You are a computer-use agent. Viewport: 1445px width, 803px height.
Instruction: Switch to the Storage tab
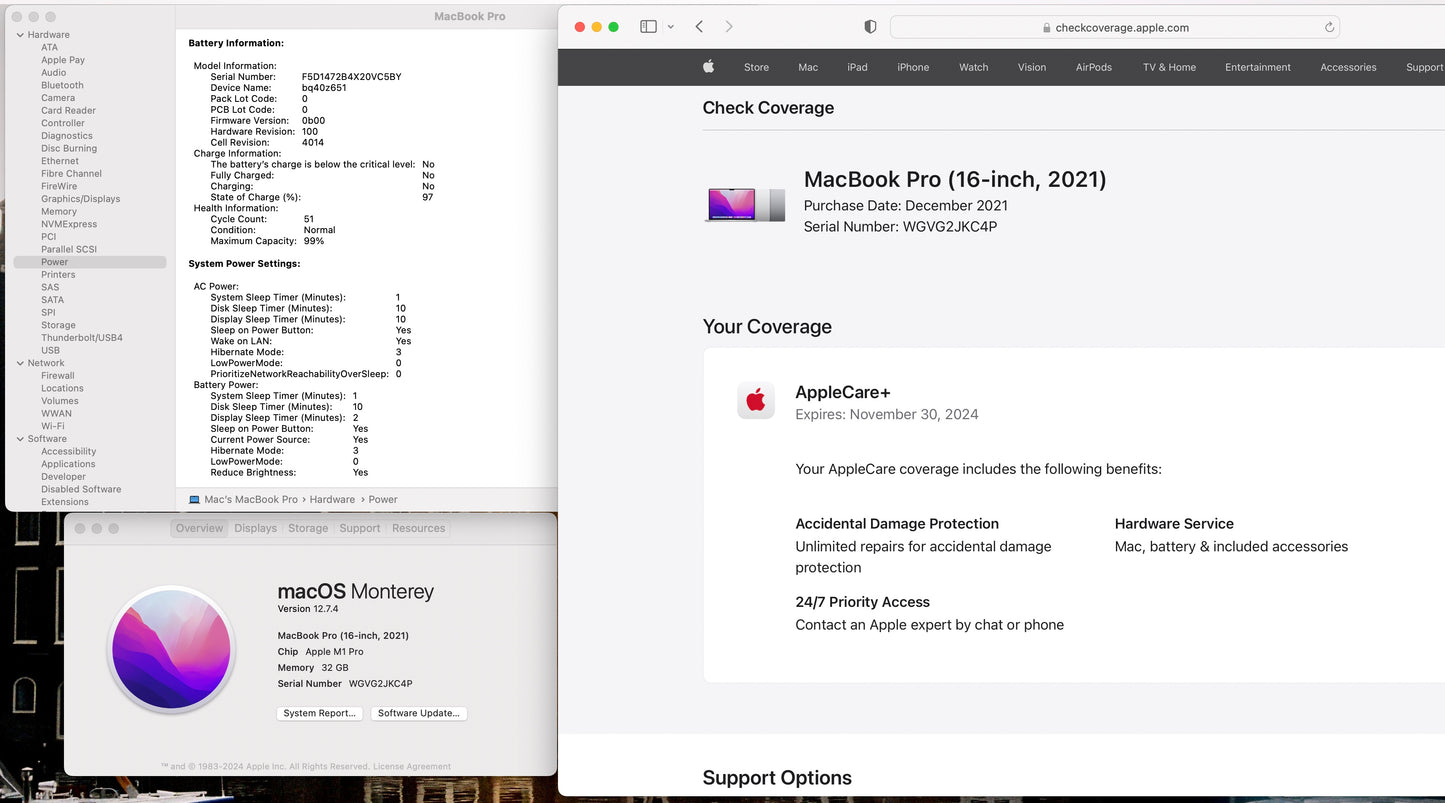click(307, 528)
